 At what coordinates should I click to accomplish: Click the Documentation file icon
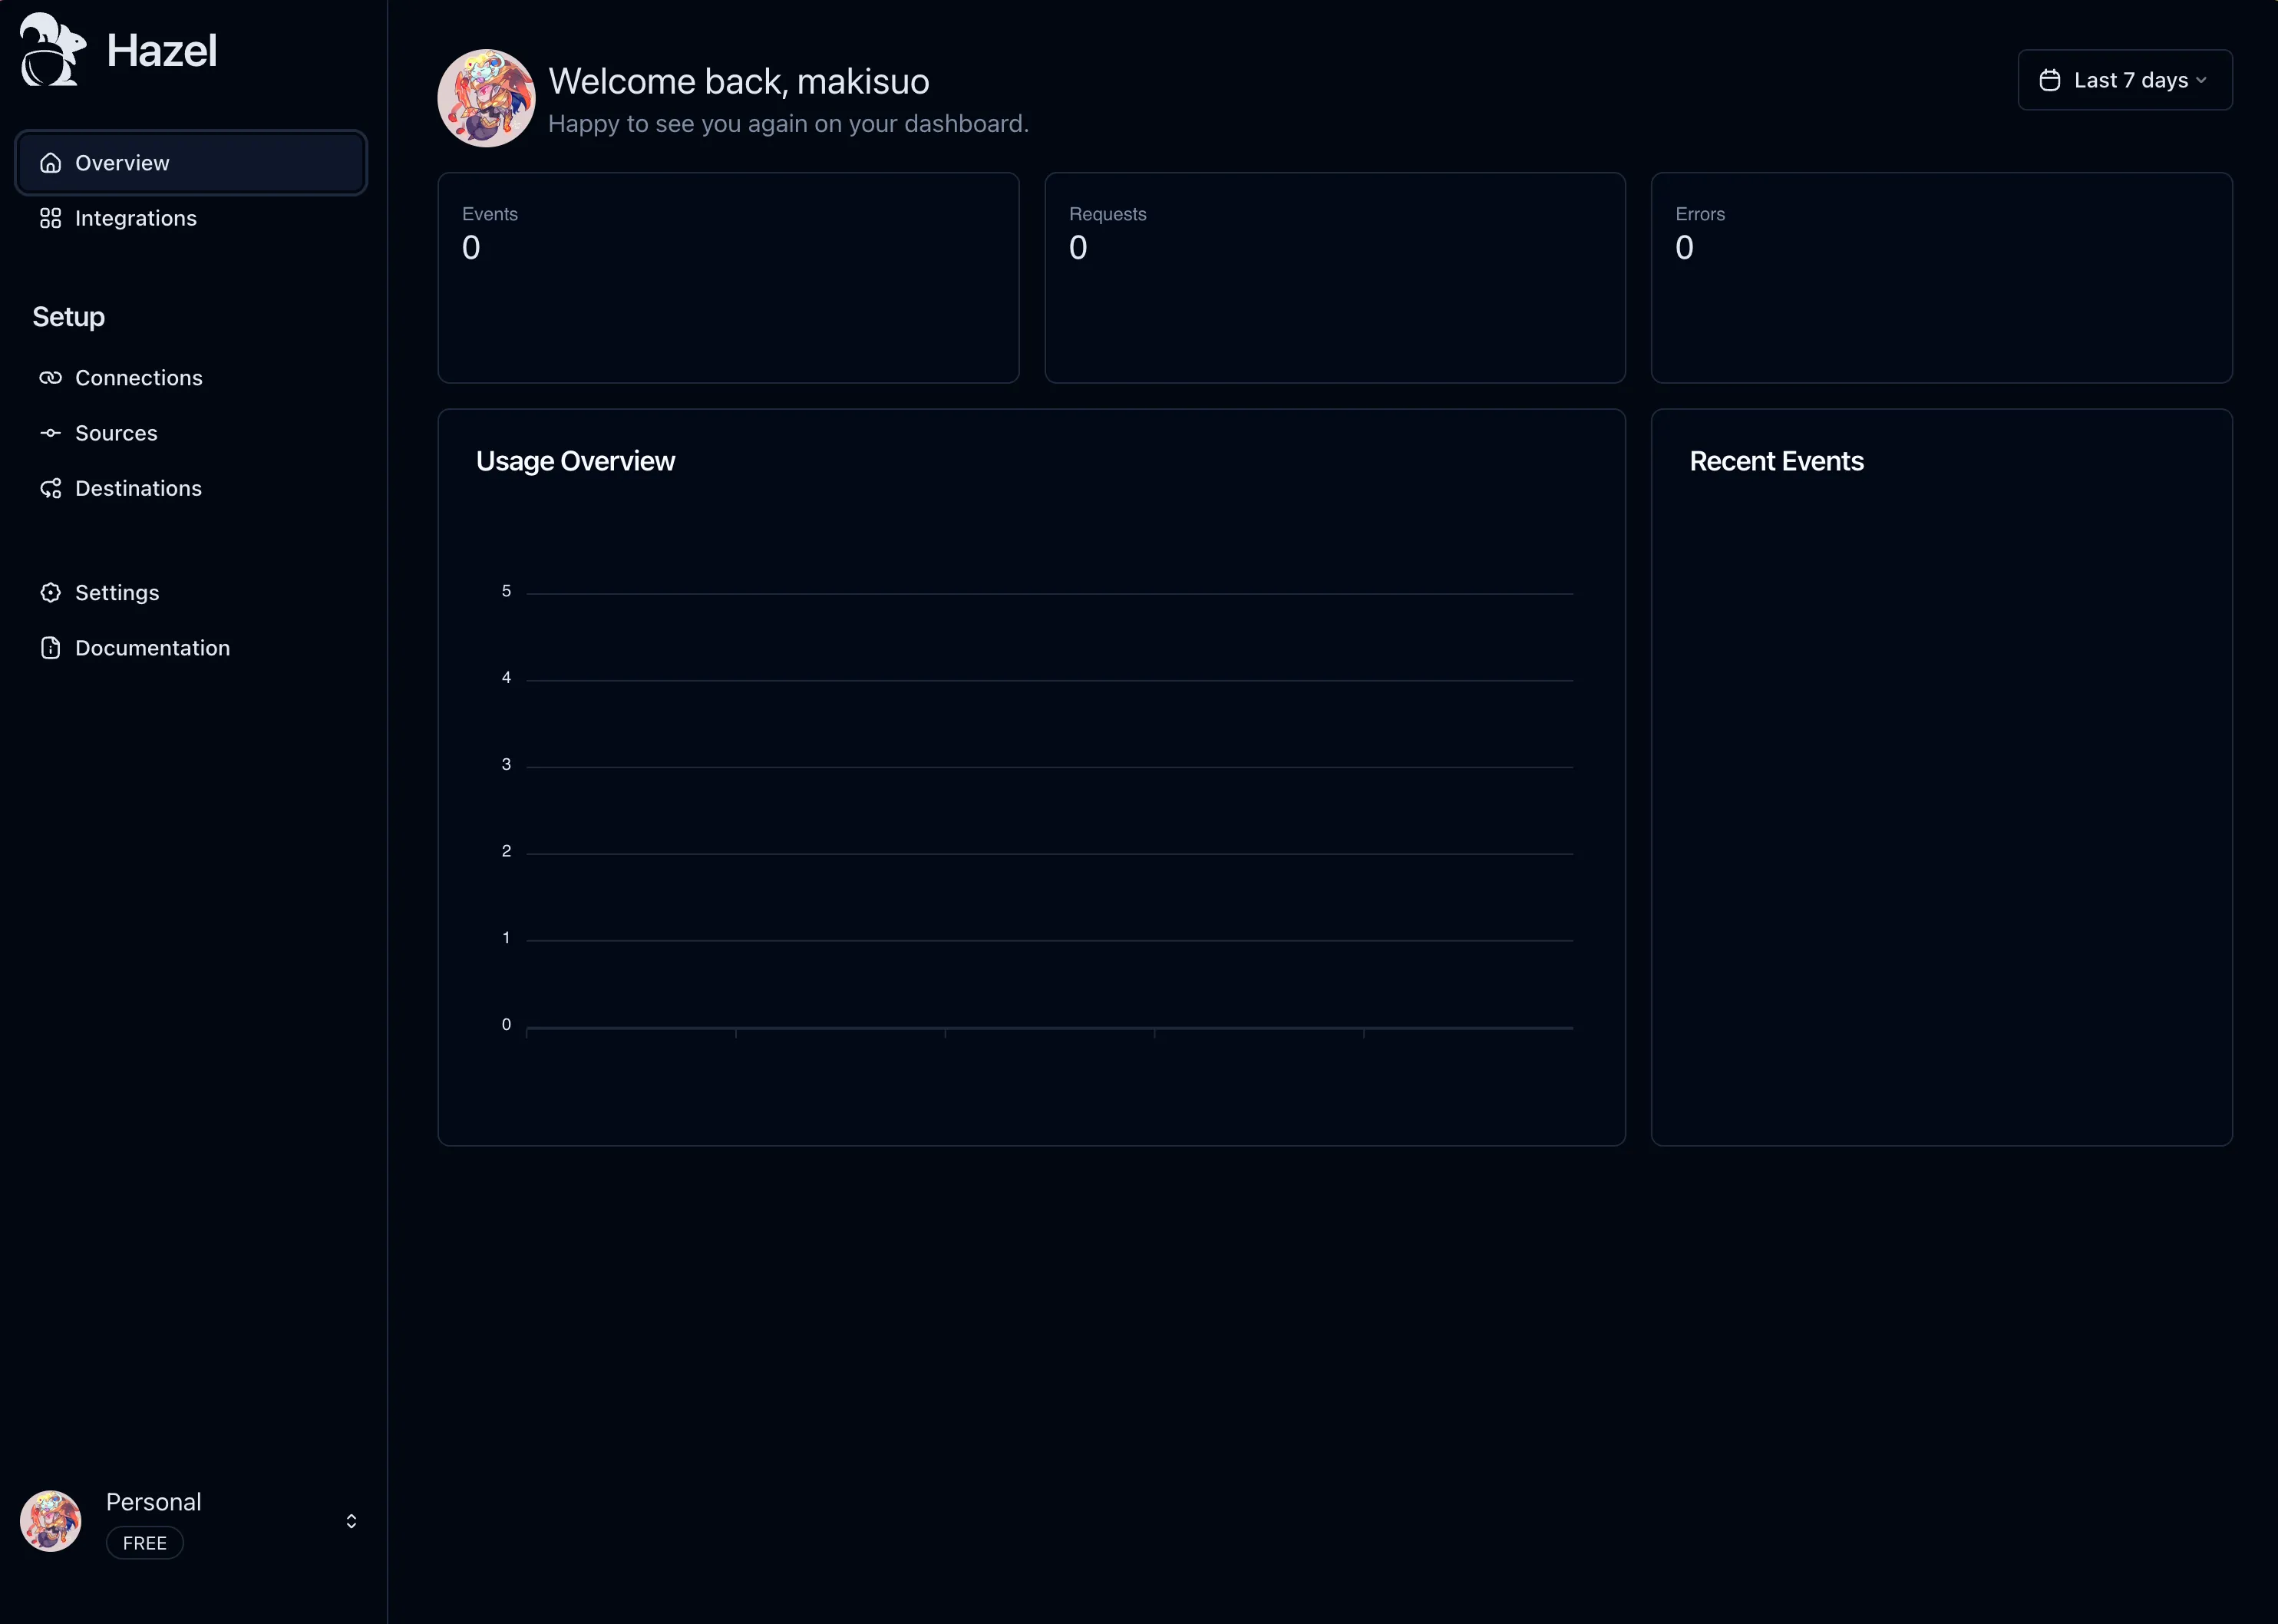[50, 648]
